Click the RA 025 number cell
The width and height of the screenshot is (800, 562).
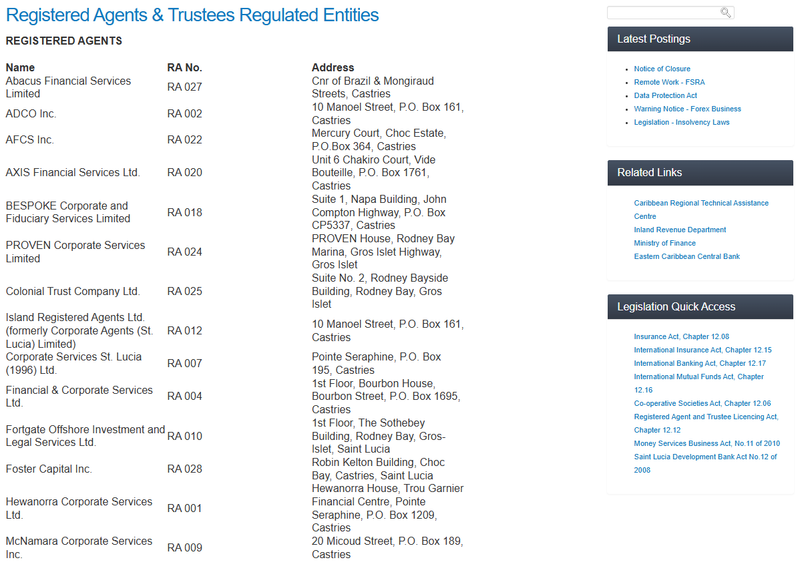pyautogui.click(x=184, y=291)
